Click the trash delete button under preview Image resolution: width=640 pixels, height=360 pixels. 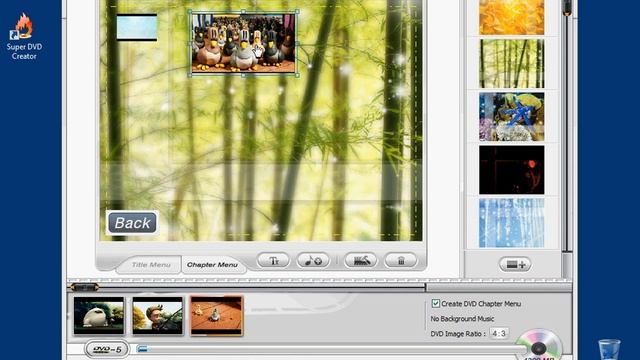(401, 260)
